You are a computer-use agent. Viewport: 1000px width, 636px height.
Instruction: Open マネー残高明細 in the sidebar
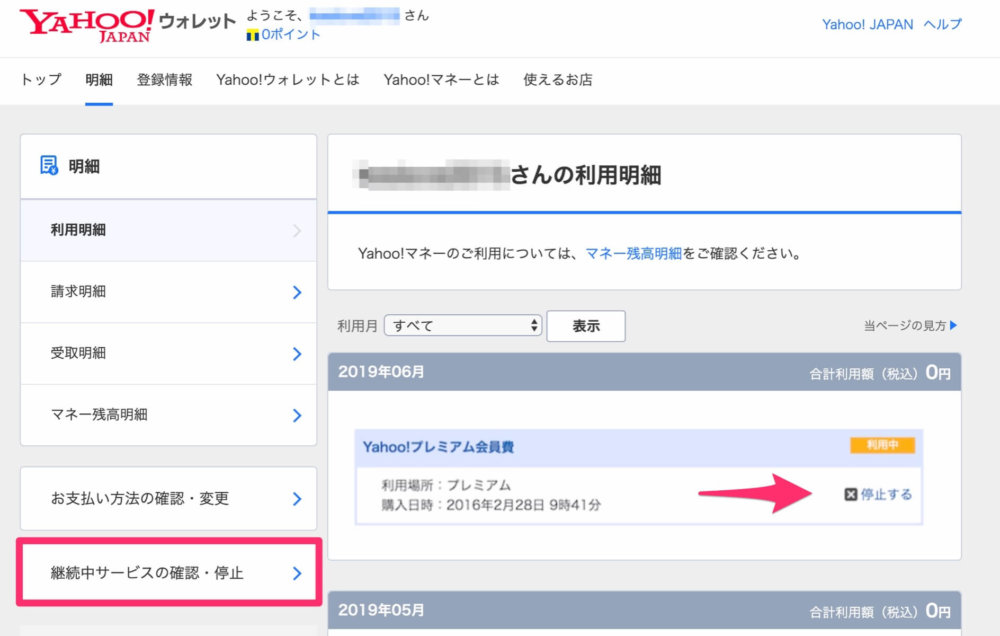168,415
